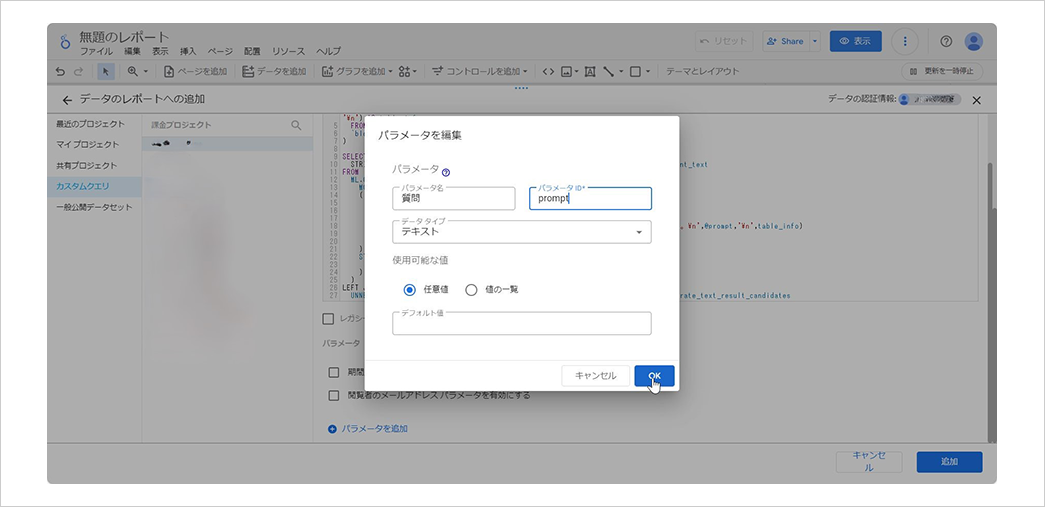Screen dimensions: 1045x507
Task: Click the データの認証情報 account chip
Action: coord(929,99)
